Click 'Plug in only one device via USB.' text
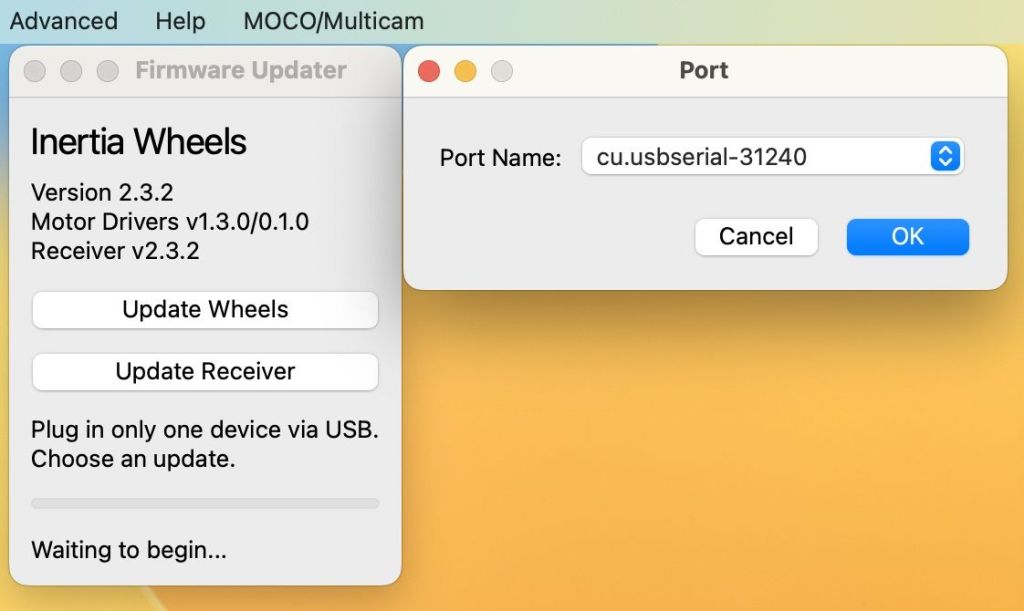Viewport: 1024px width, 611px height. [204, 430]
